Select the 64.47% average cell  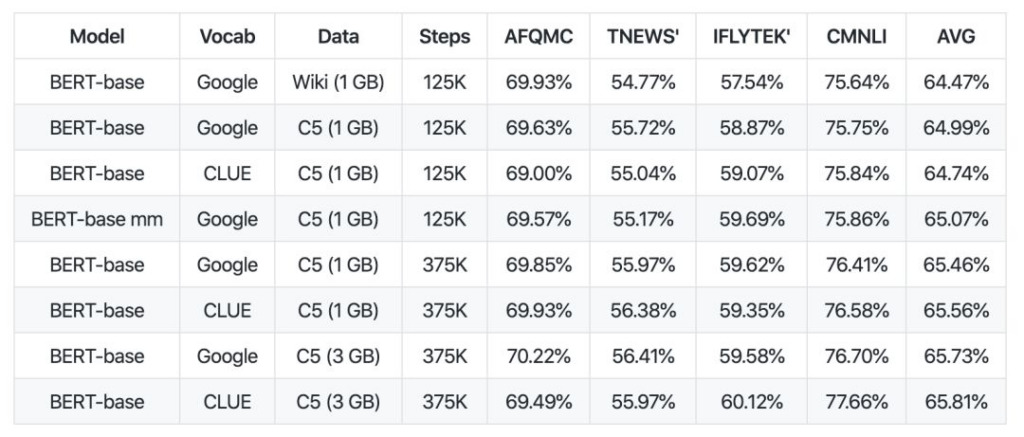(957, 83)
